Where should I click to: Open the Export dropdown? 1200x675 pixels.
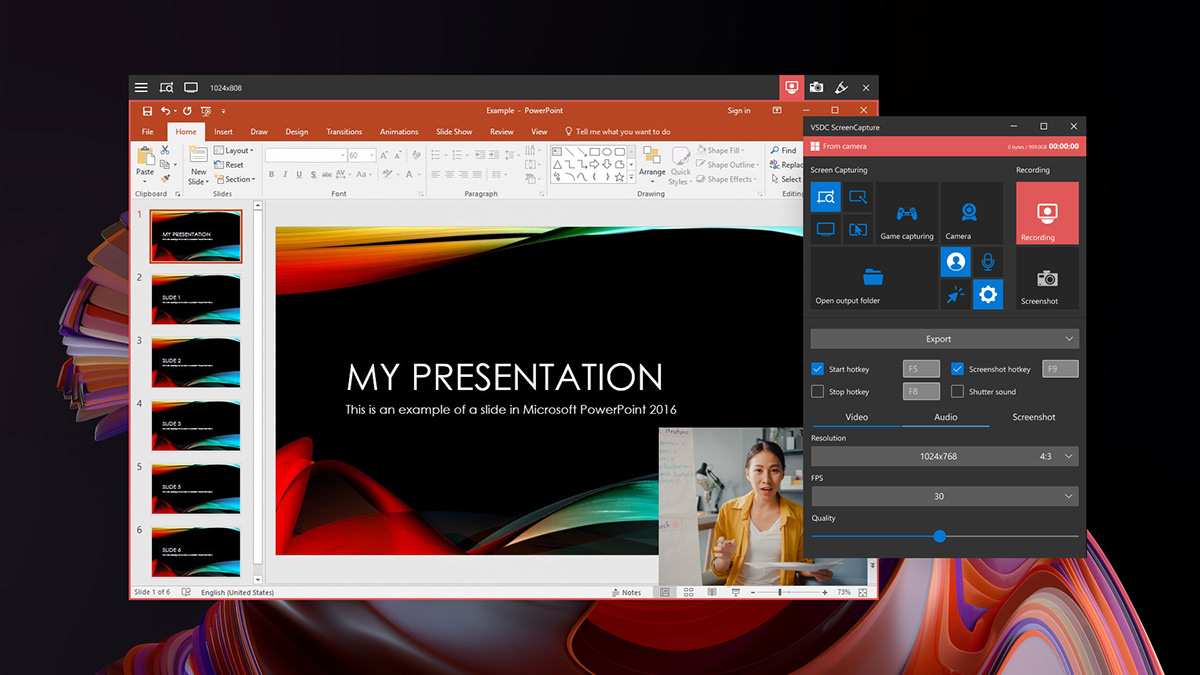point(945,338)
